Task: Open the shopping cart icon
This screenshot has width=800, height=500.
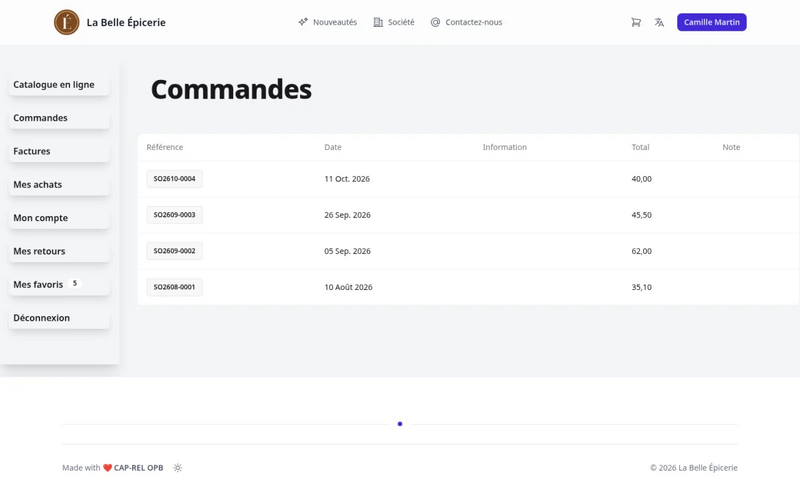Action: pyautogui.click(x=636, y=22)
